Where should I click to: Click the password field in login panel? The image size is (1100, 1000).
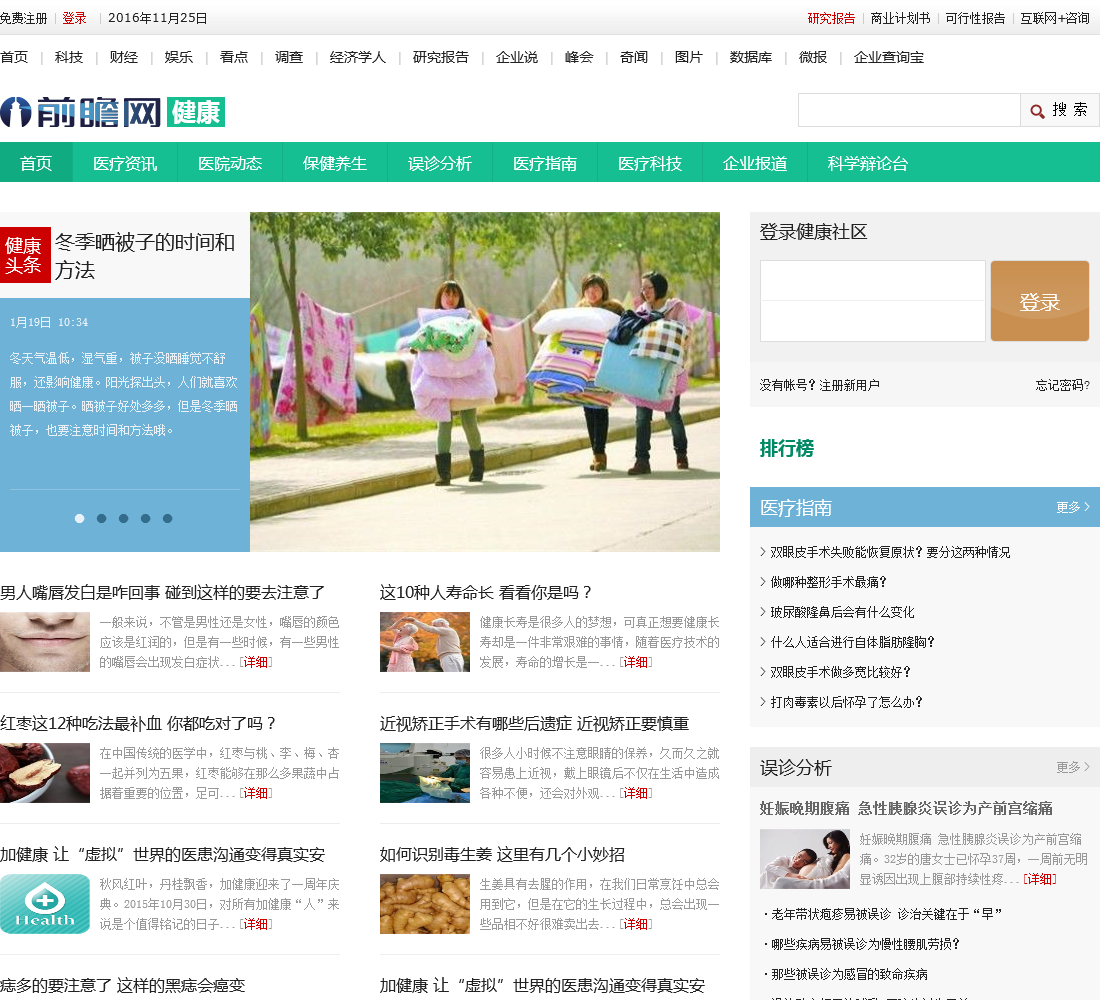point(873,321)
